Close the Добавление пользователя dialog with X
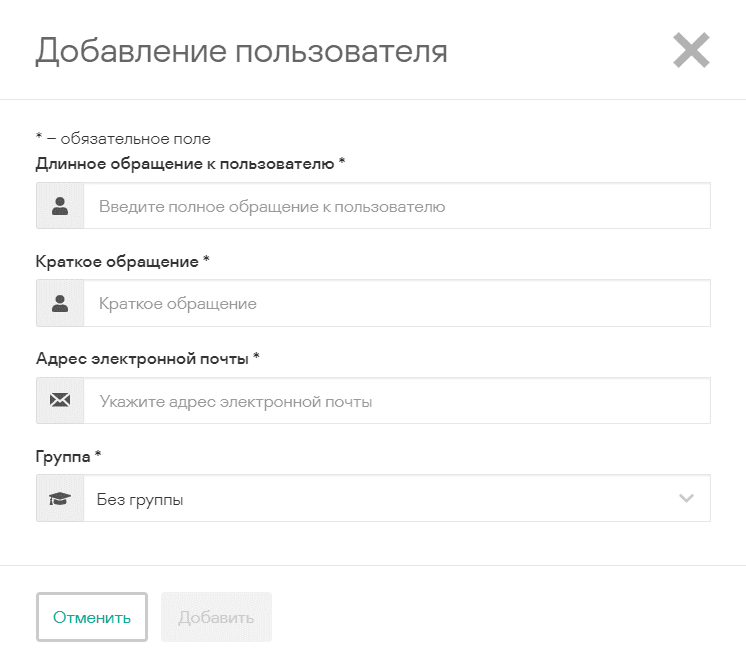The image size is (746, 665). click(x=691, y=50)
